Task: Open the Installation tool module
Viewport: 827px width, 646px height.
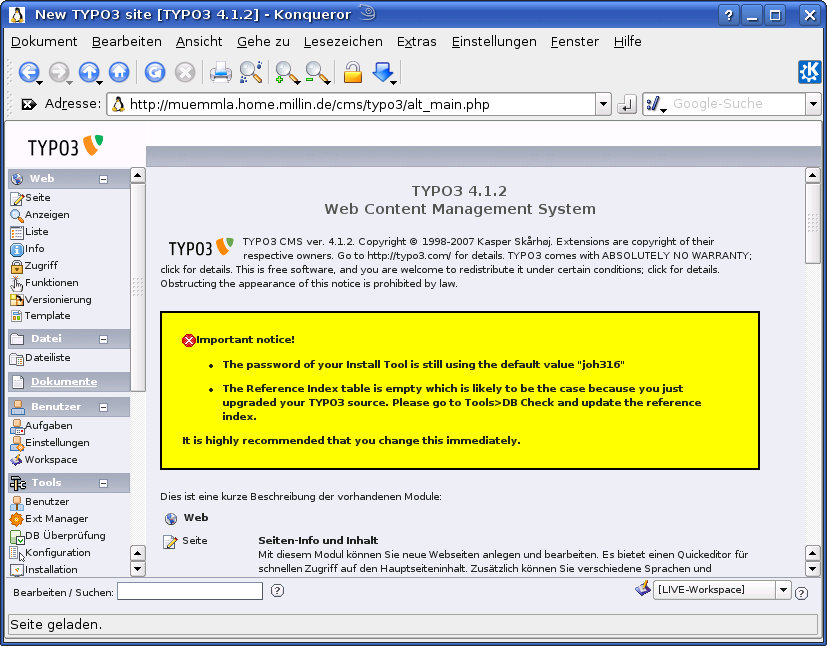Action: [44, 570]
